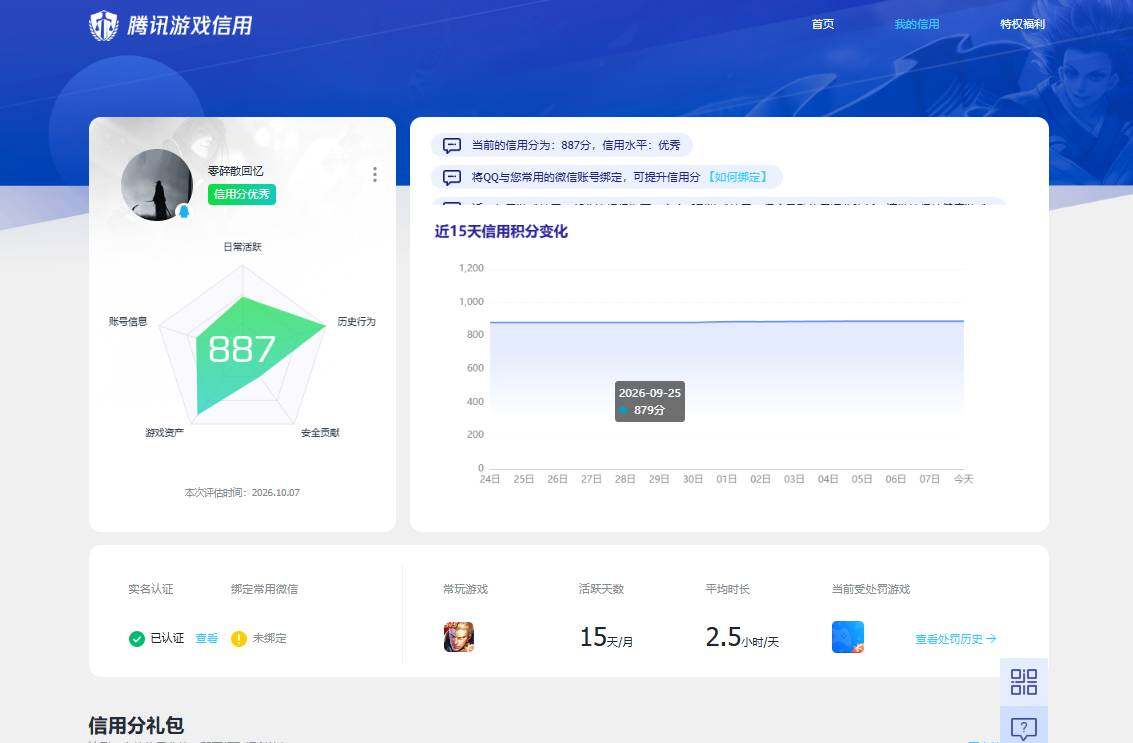Screen dimensions: 1133x743
Task: Click the 日常活跃 radar axis label
Action: (x=243, y=247)
